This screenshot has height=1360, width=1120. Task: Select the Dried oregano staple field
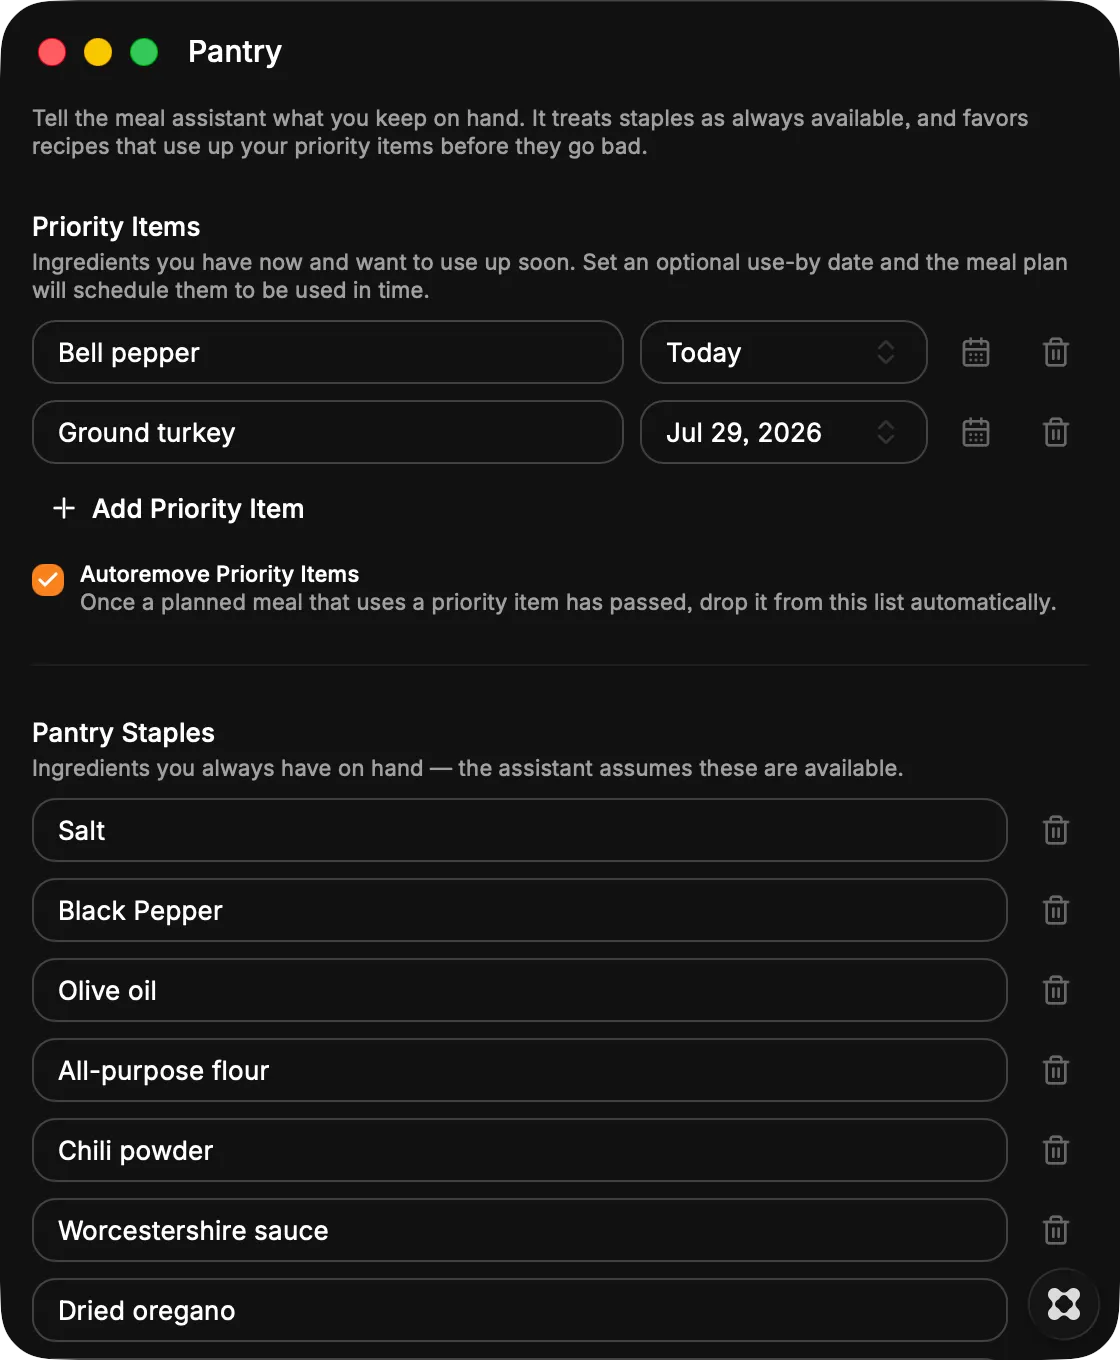pyautogui.click(x=520, y=1310)
